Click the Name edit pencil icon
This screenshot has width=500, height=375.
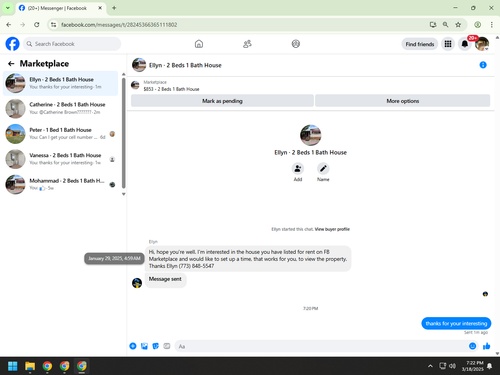[x=323, y=169]
